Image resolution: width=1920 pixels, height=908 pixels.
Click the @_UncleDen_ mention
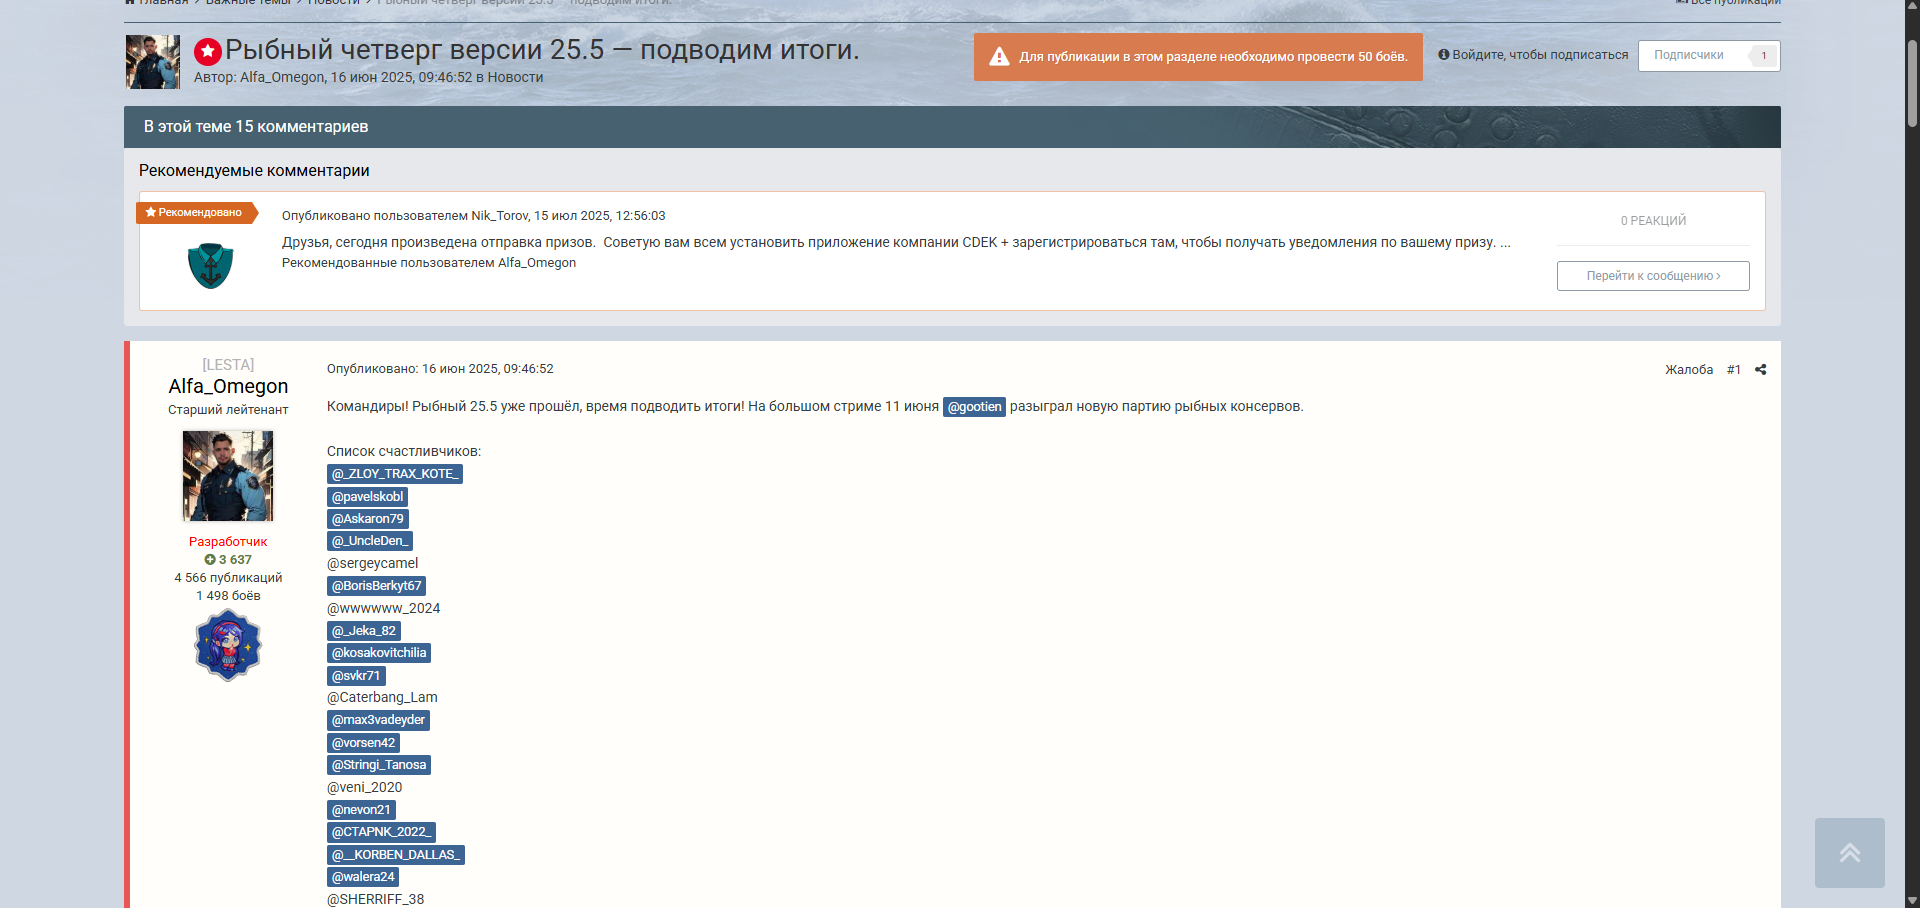(x=370, y=541)
